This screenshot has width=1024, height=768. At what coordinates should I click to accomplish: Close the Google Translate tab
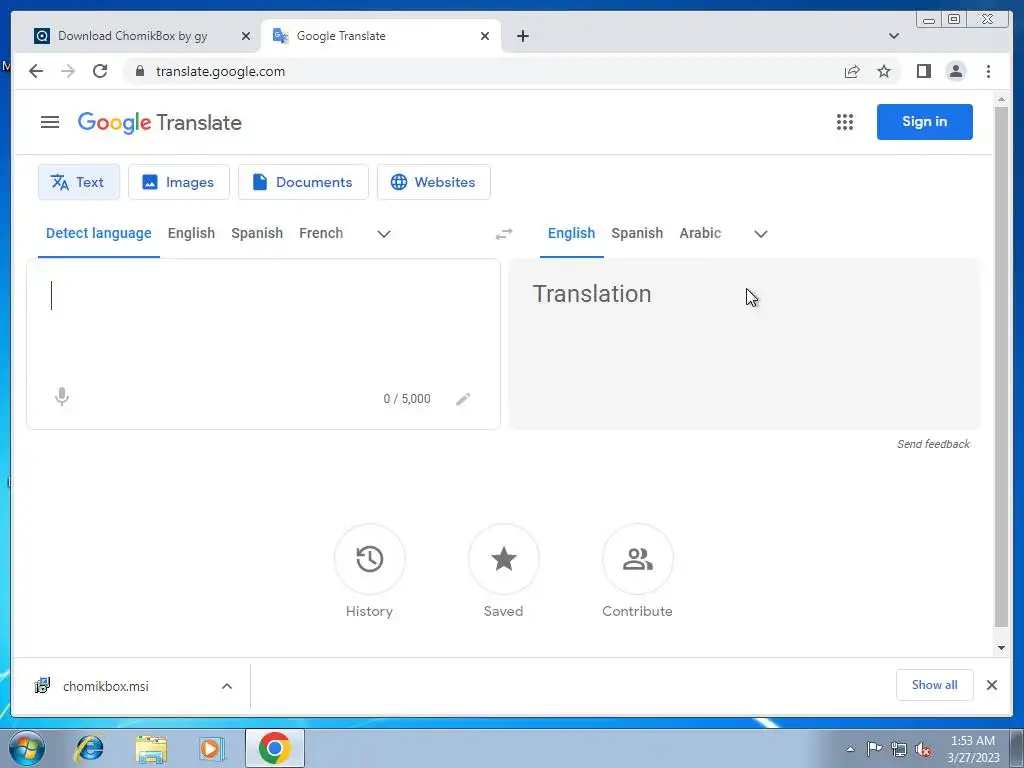(485, 36)
